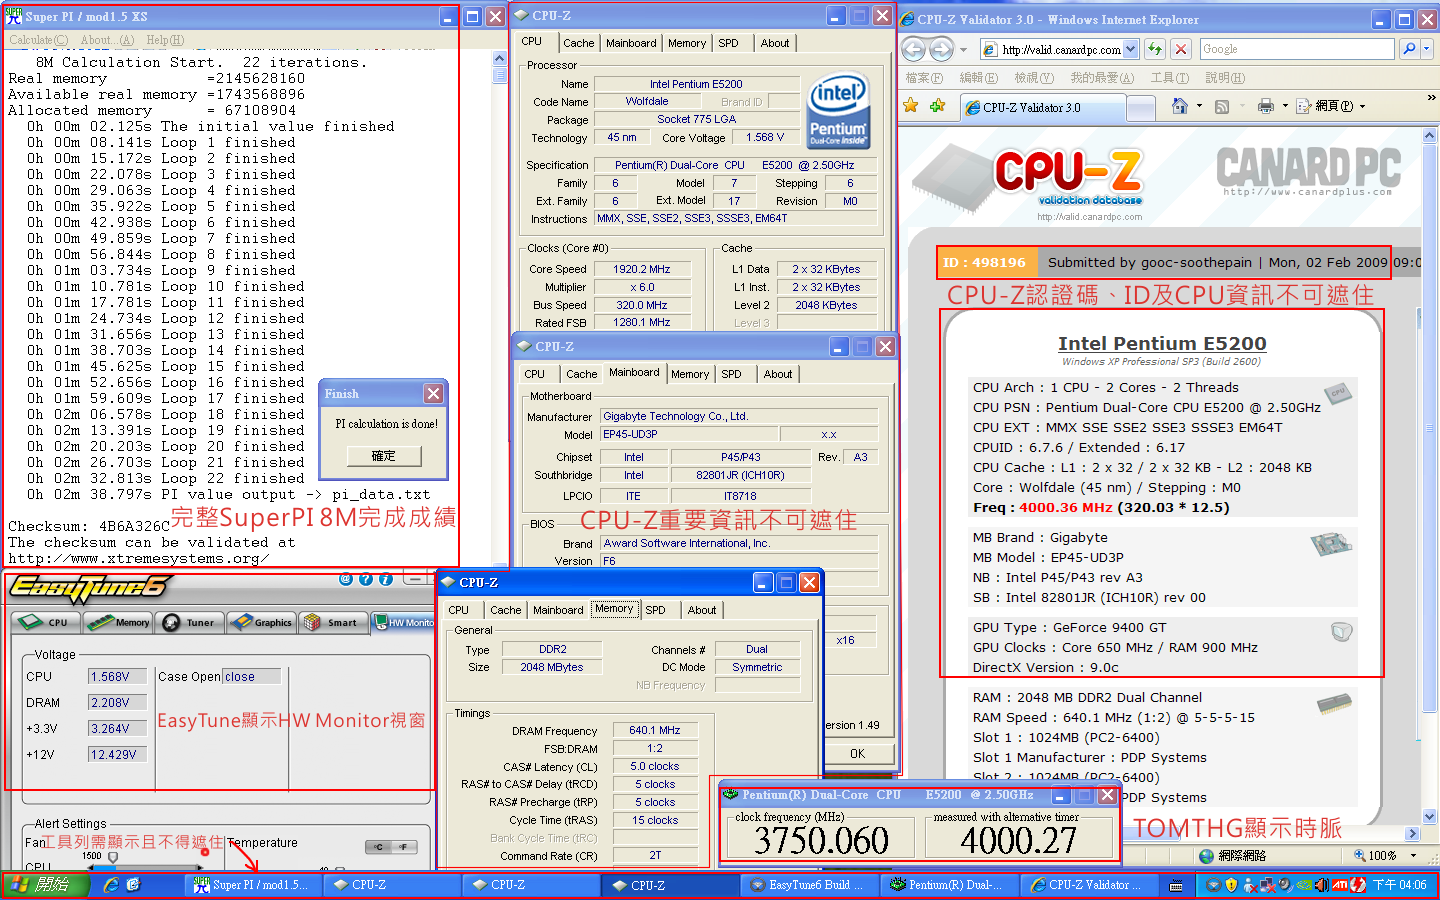Switch to EasyTune6 Build taskbar button
1440x900 pixels.
click(x=810, y=885)
